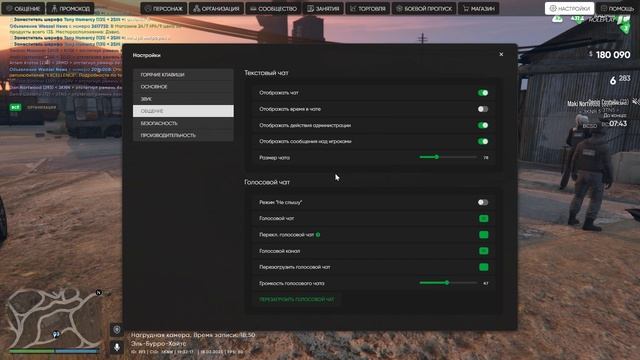
Task: Toggle the Отображать чат switch
Action: click(x=483, y=93)
